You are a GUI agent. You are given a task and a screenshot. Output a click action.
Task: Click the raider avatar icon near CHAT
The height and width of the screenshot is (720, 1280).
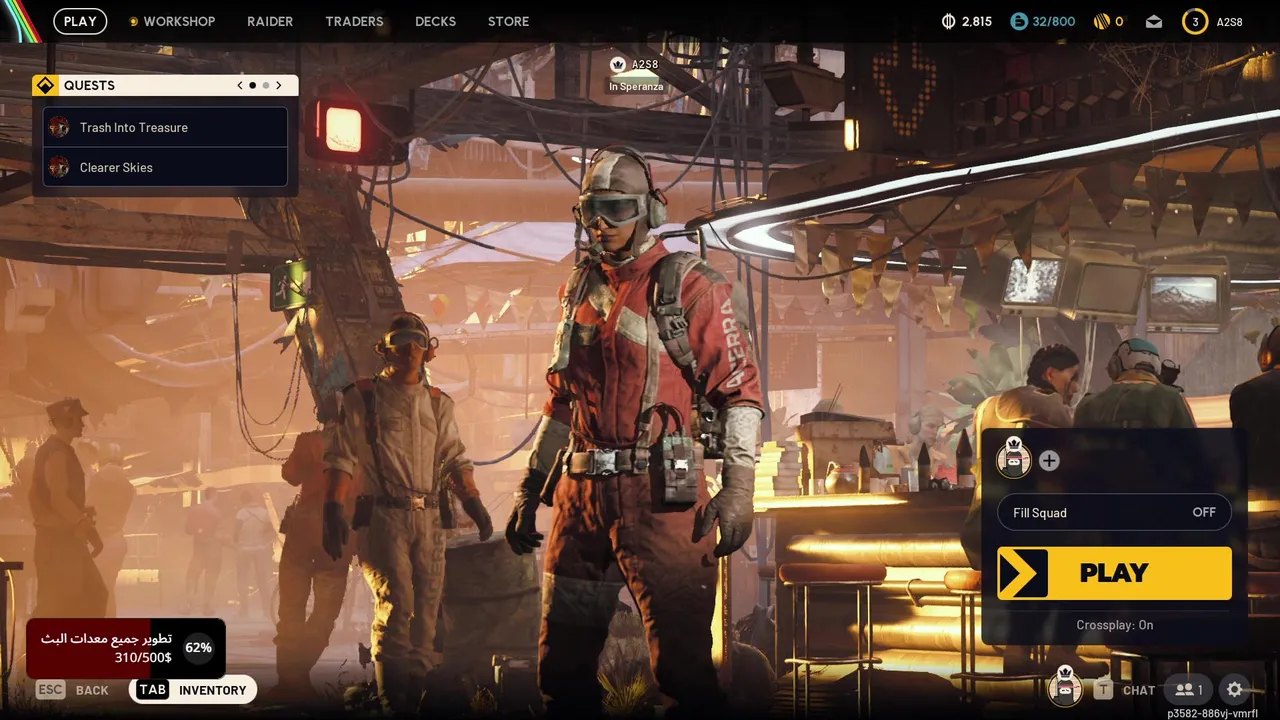[x=1065, y=687]
